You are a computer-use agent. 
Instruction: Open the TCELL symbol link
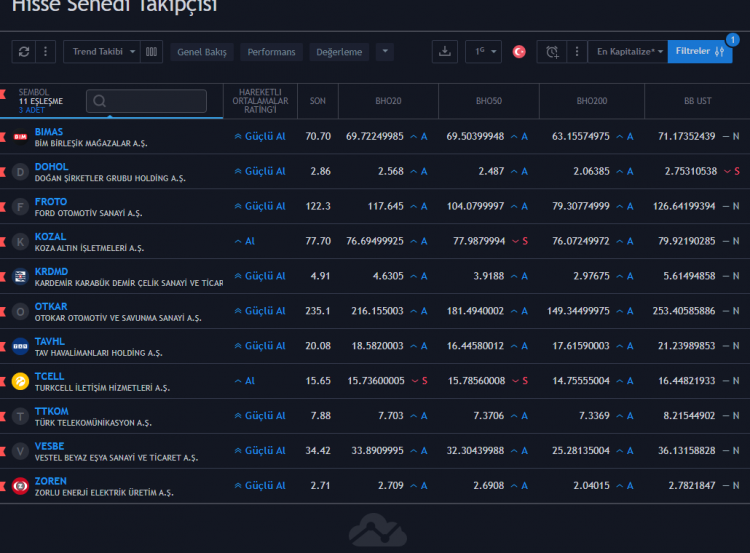click(49, 376)
